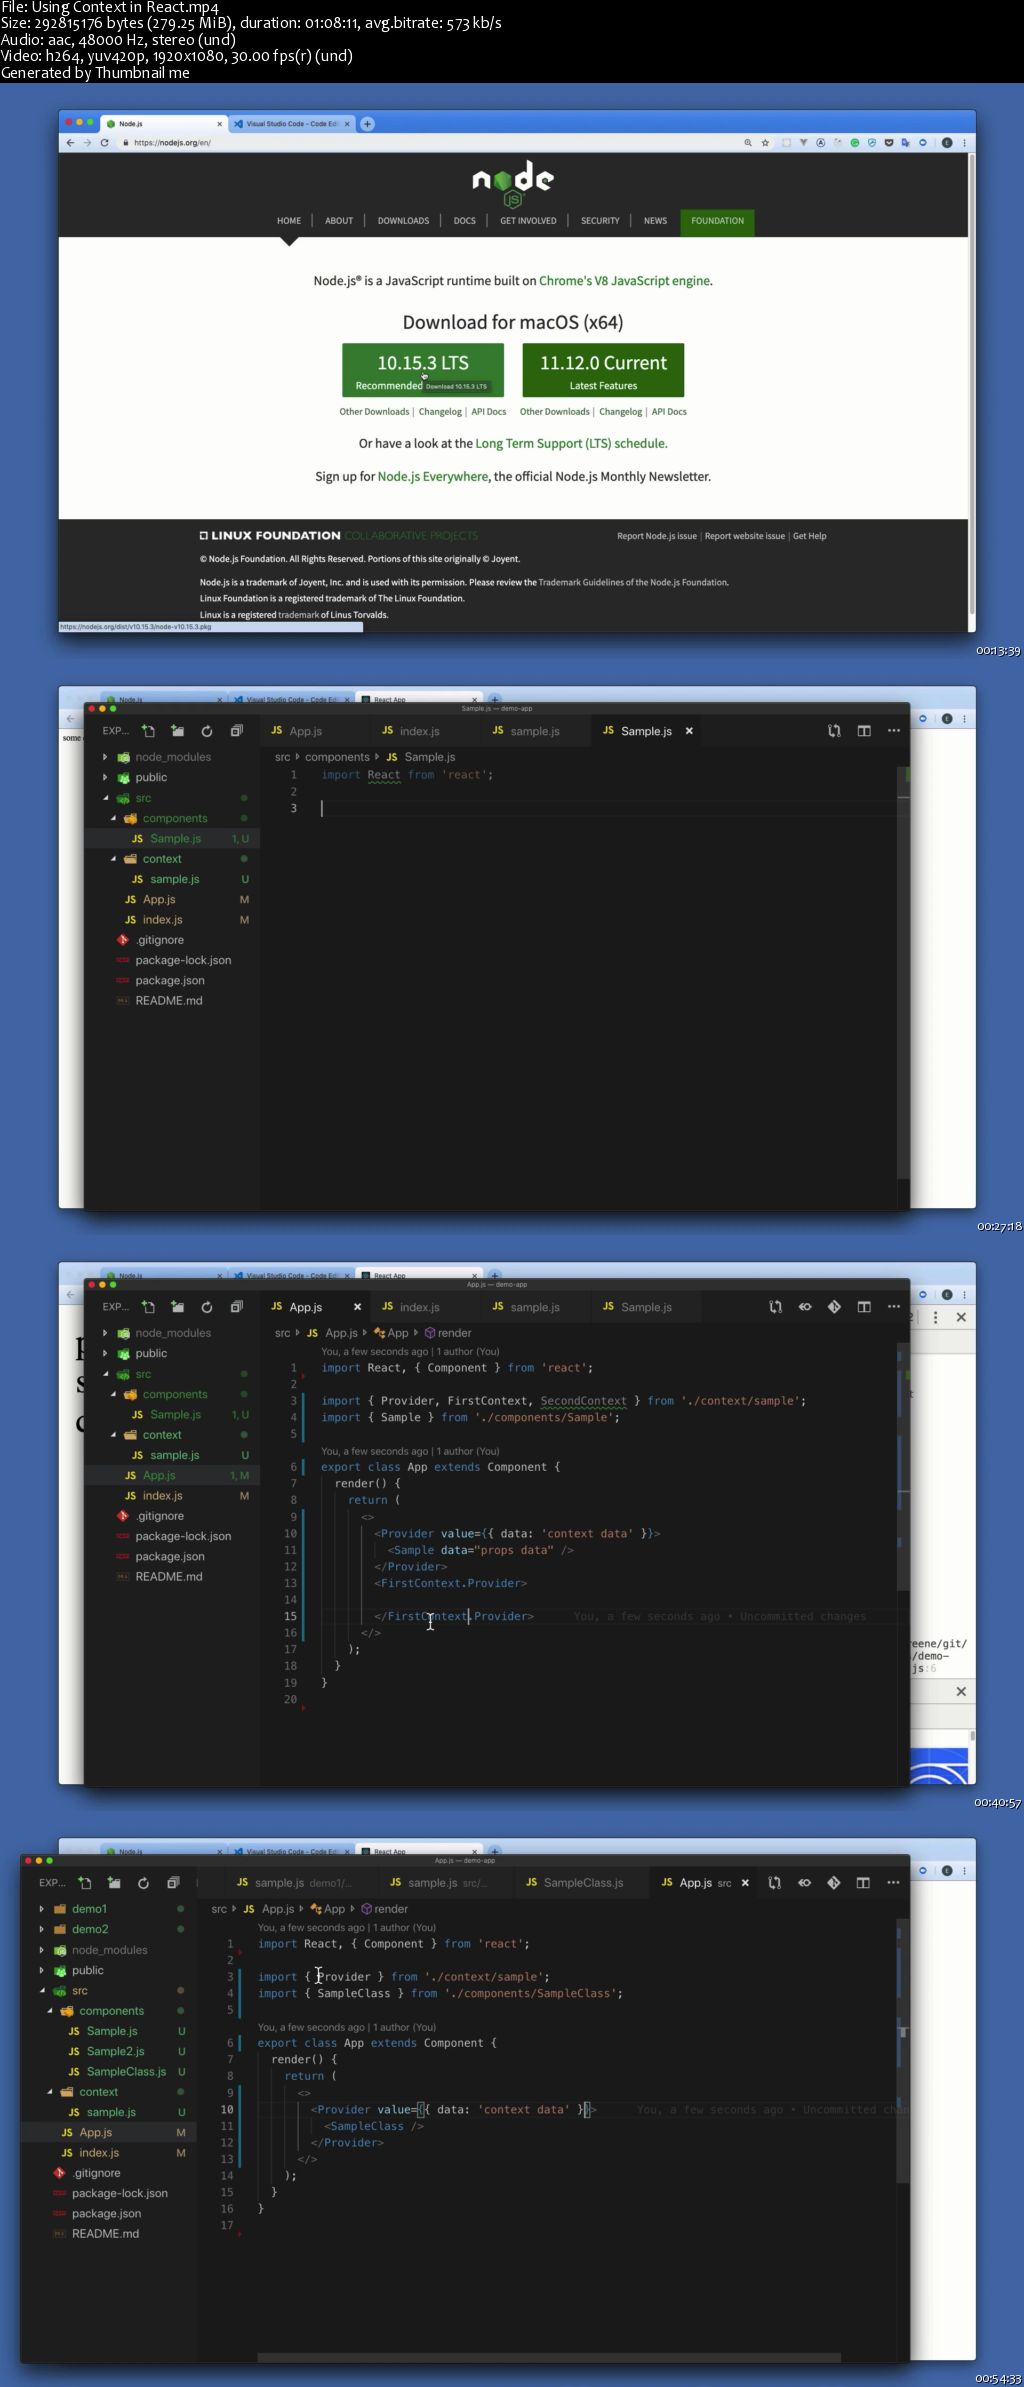Screen dimensions: 1024x2387
Task: Open a new browser tab beside Visual Studio Code tab
Action: (367, 124)
